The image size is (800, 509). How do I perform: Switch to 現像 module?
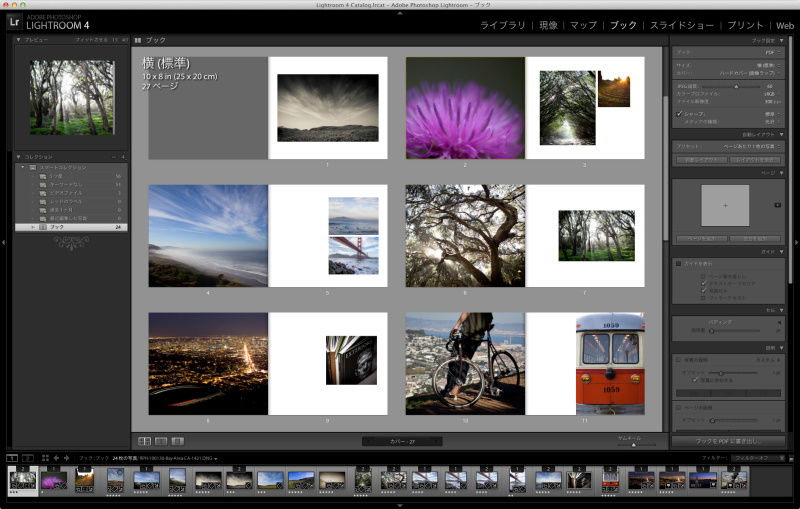[x=548, y=25]
